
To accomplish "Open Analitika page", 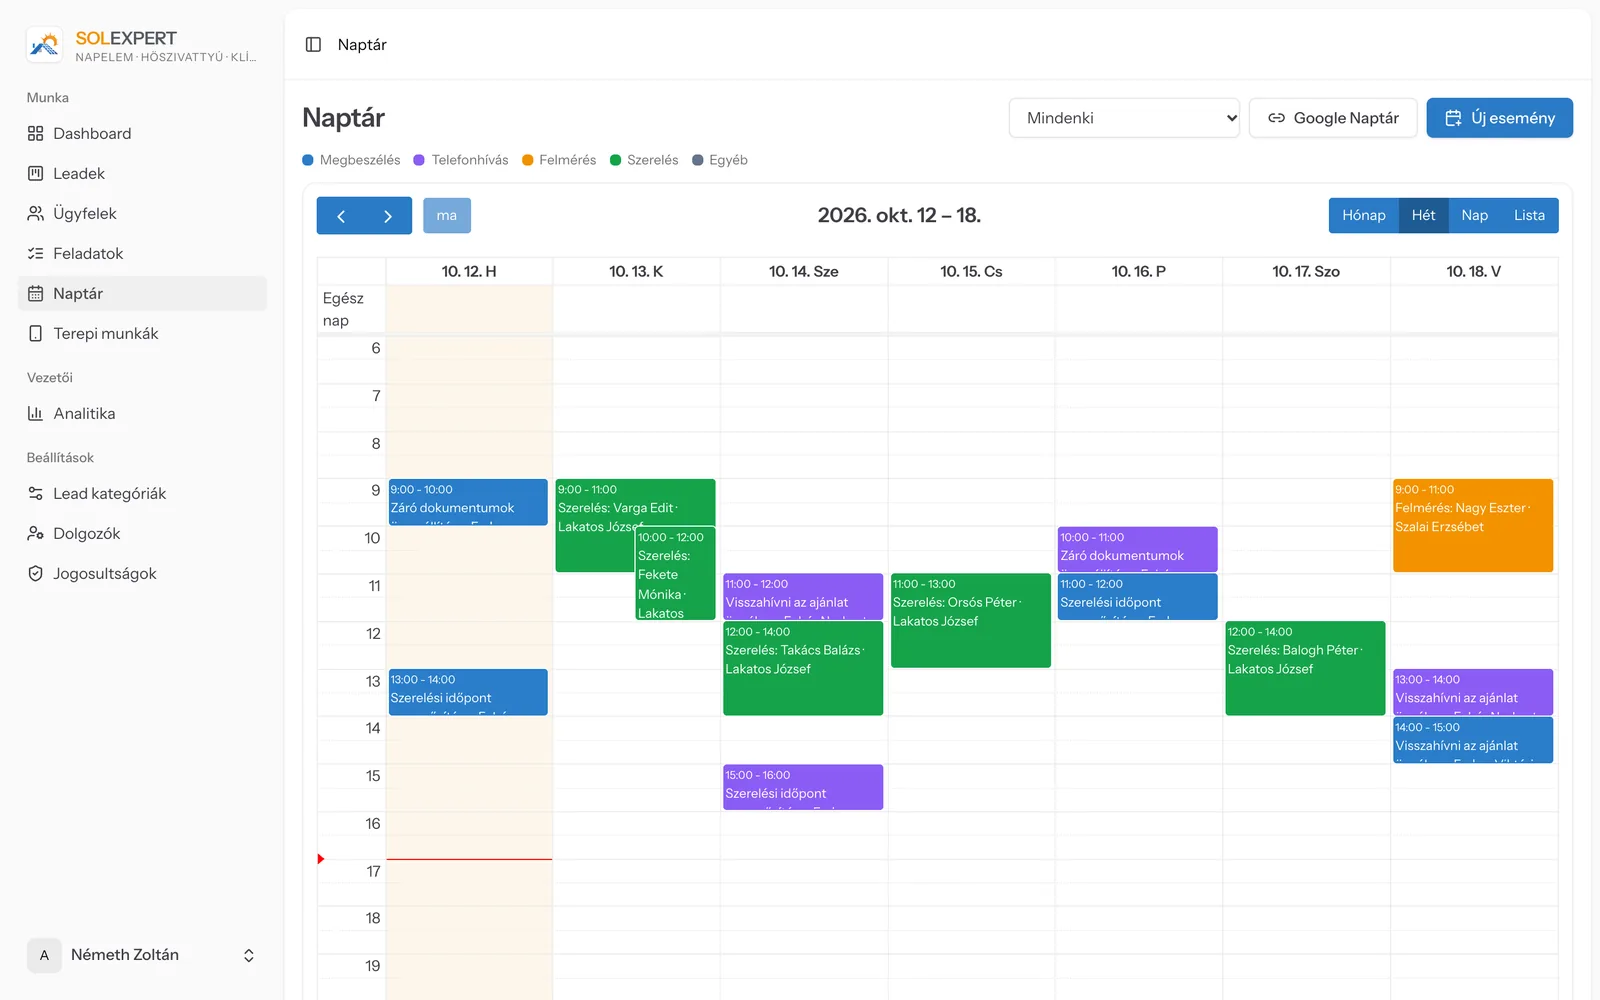I will (x=142, y=414).
